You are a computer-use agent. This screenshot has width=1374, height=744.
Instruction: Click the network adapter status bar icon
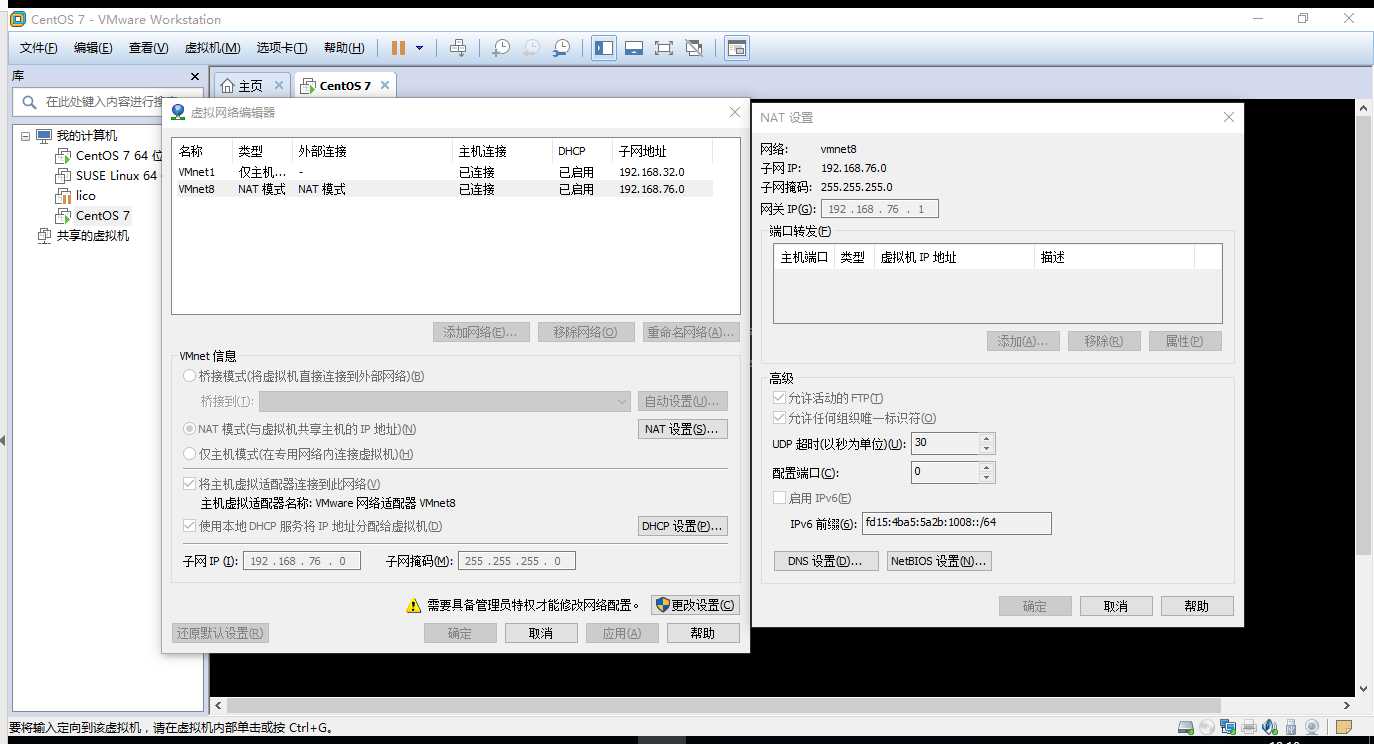point(1228,727)
